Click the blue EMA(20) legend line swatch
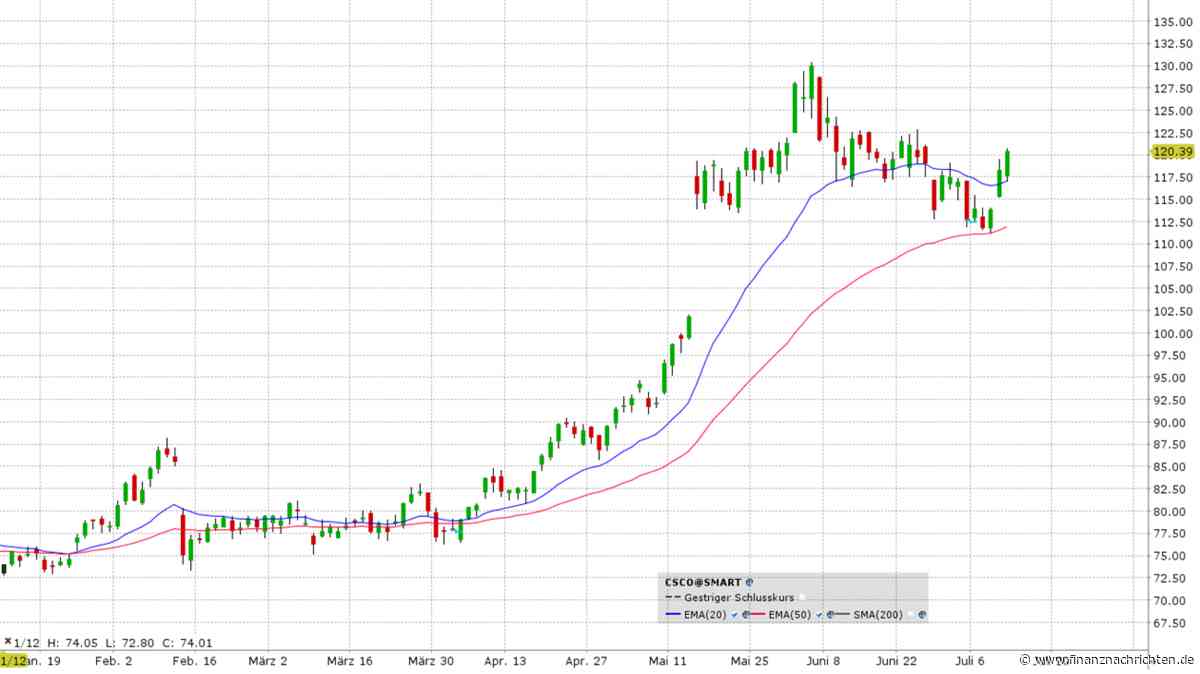Screen dimensions: 1200x674 pos(673,614)
